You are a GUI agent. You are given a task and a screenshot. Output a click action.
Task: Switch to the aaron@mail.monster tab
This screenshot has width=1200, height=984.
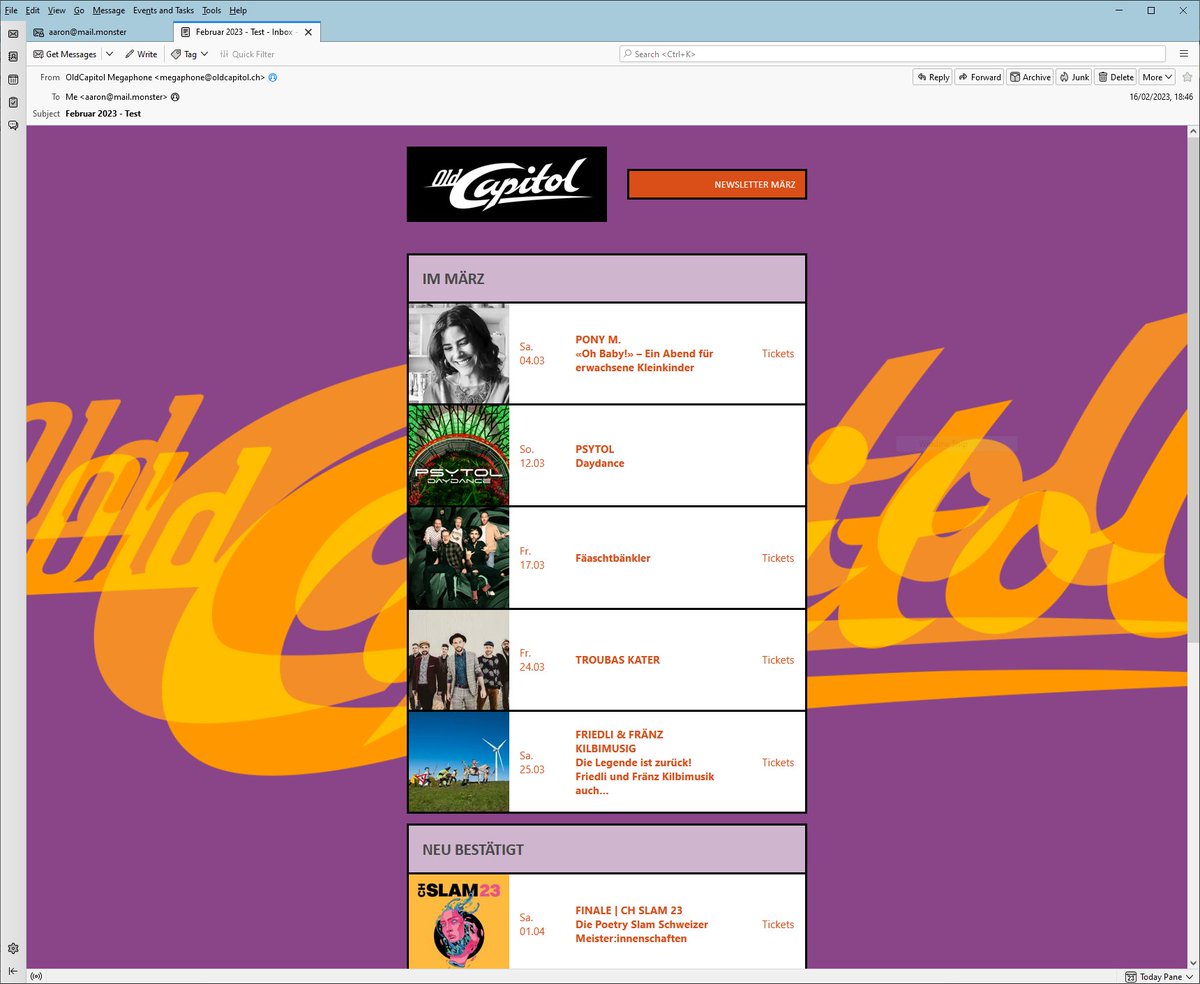click(99, 32)
